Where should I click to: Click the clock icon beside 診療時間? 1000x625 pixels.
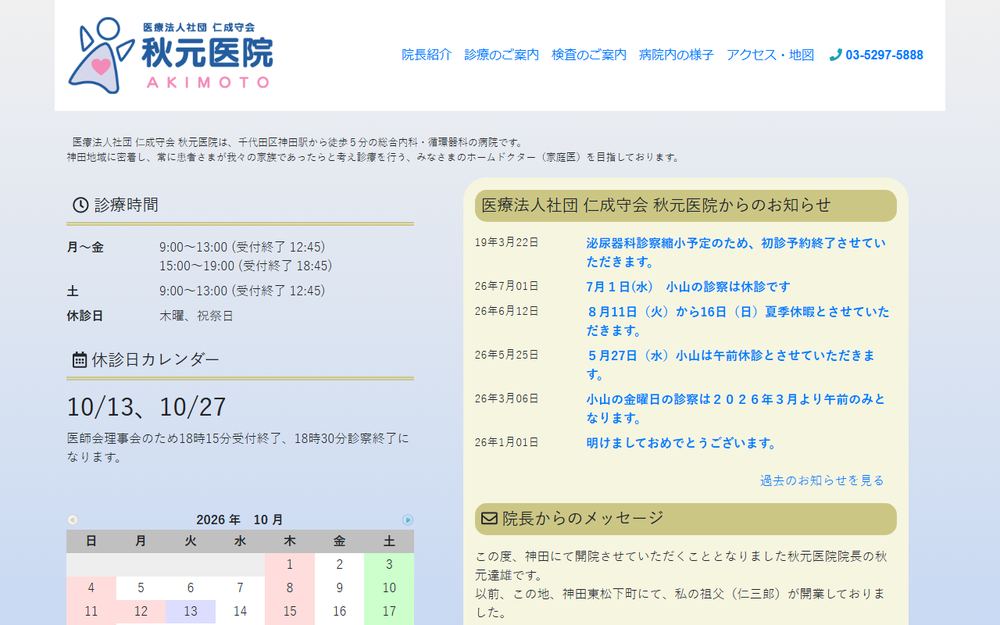click(80, 205)
